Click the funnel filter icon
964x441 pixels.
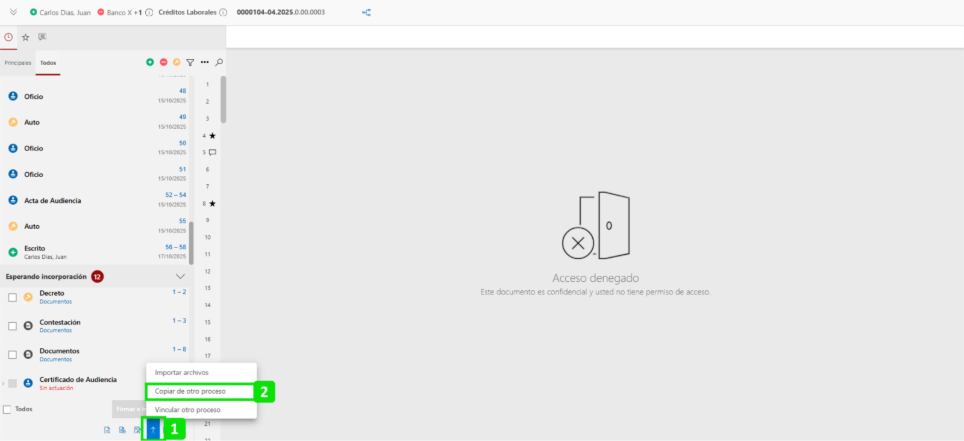190,63
